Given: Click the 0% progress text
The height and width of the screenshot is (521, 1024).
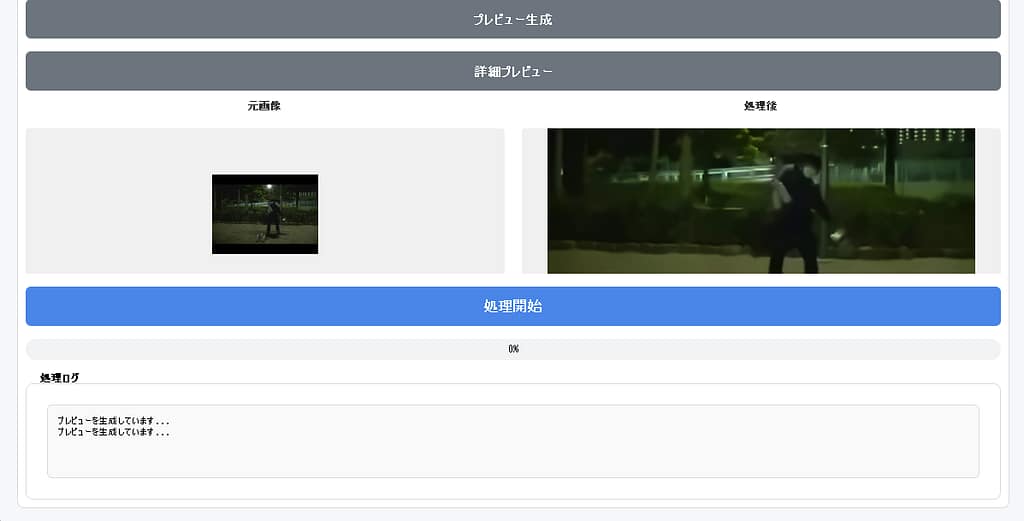Looking at the screenshot, I should coord(513,349).
